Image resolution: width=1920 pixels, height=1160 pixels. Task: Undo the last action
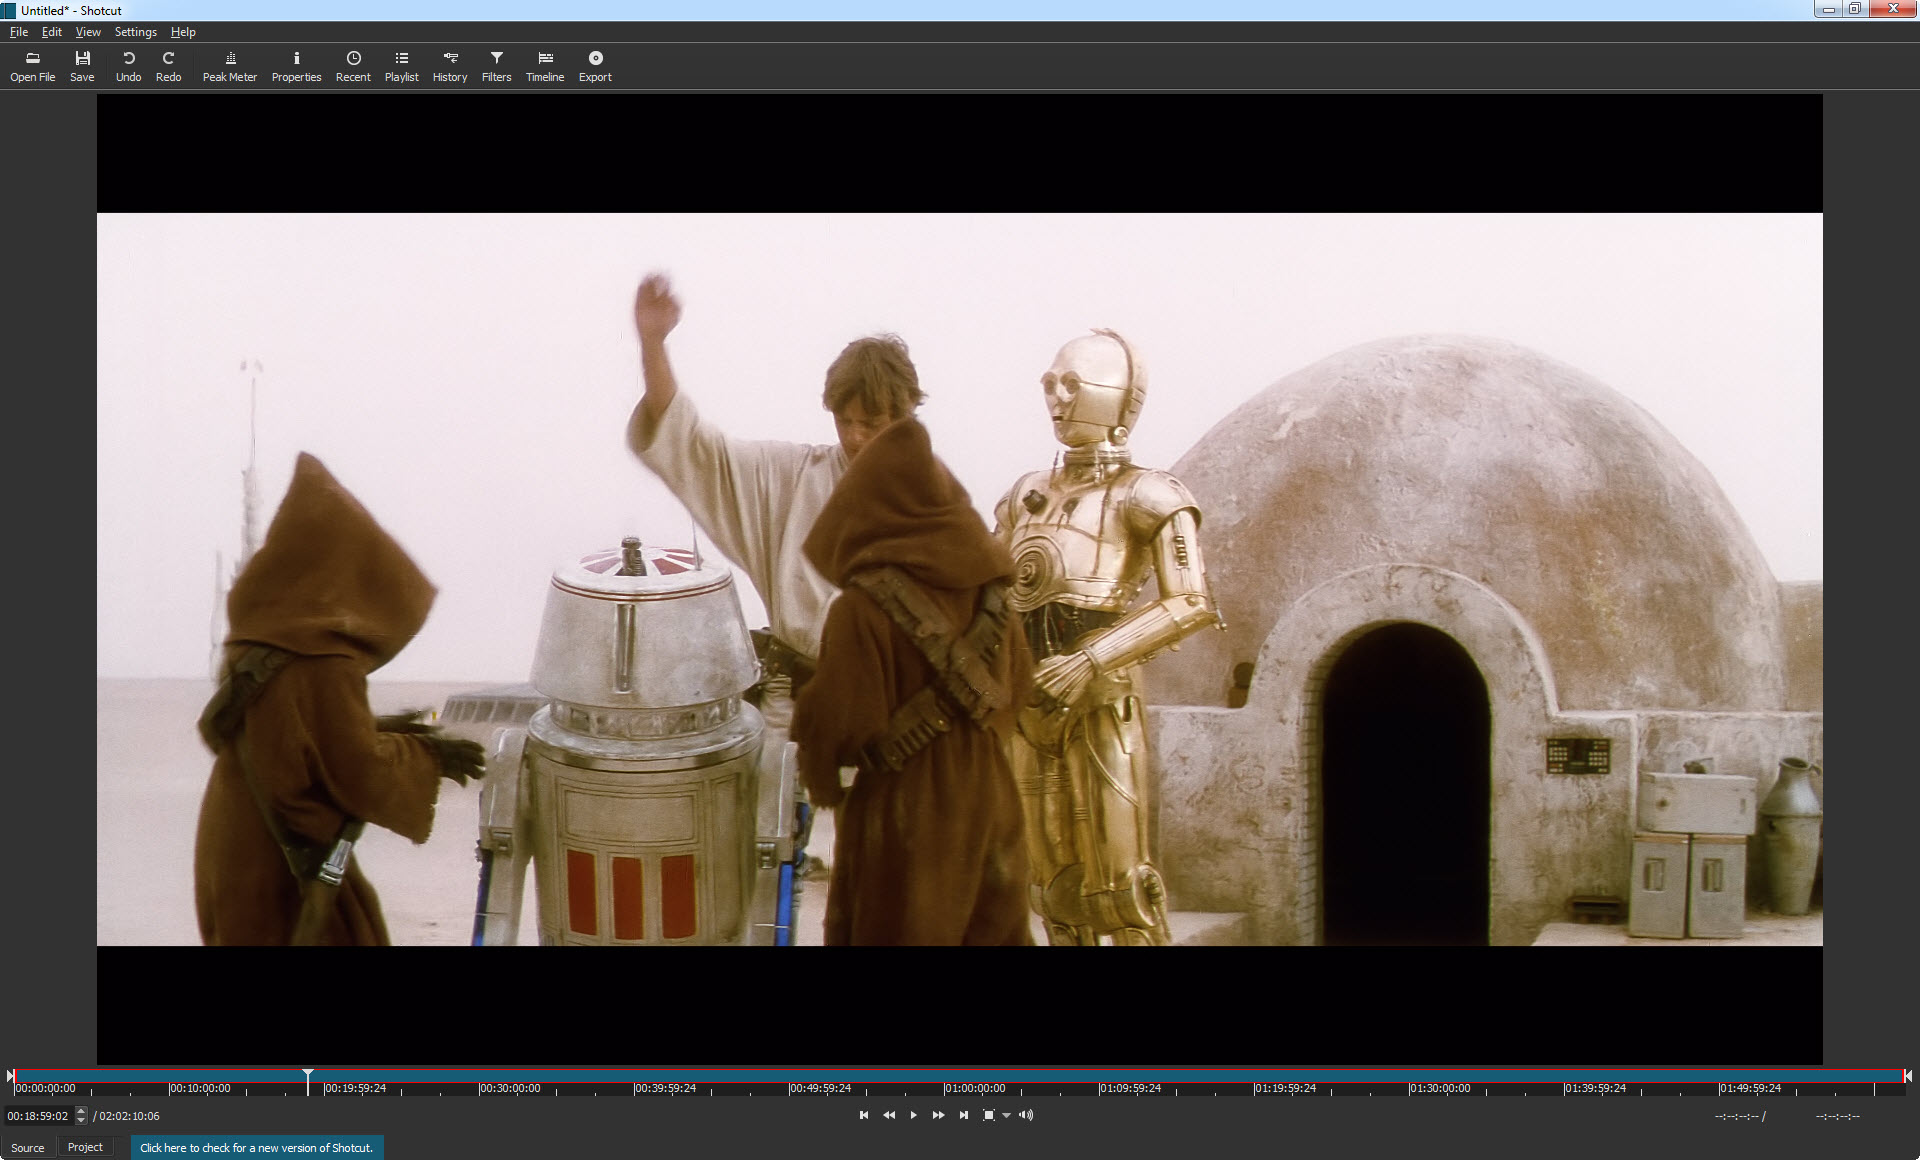pyautogui.click(x=128, y=66)
